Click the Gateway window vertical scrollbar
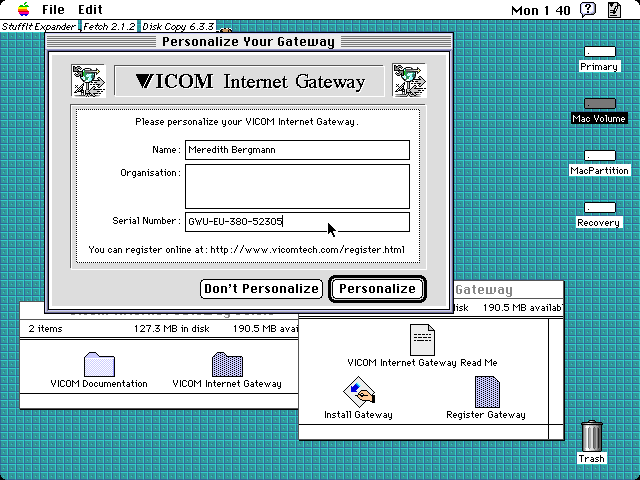 pyautogui.click(x=556, y=371)
